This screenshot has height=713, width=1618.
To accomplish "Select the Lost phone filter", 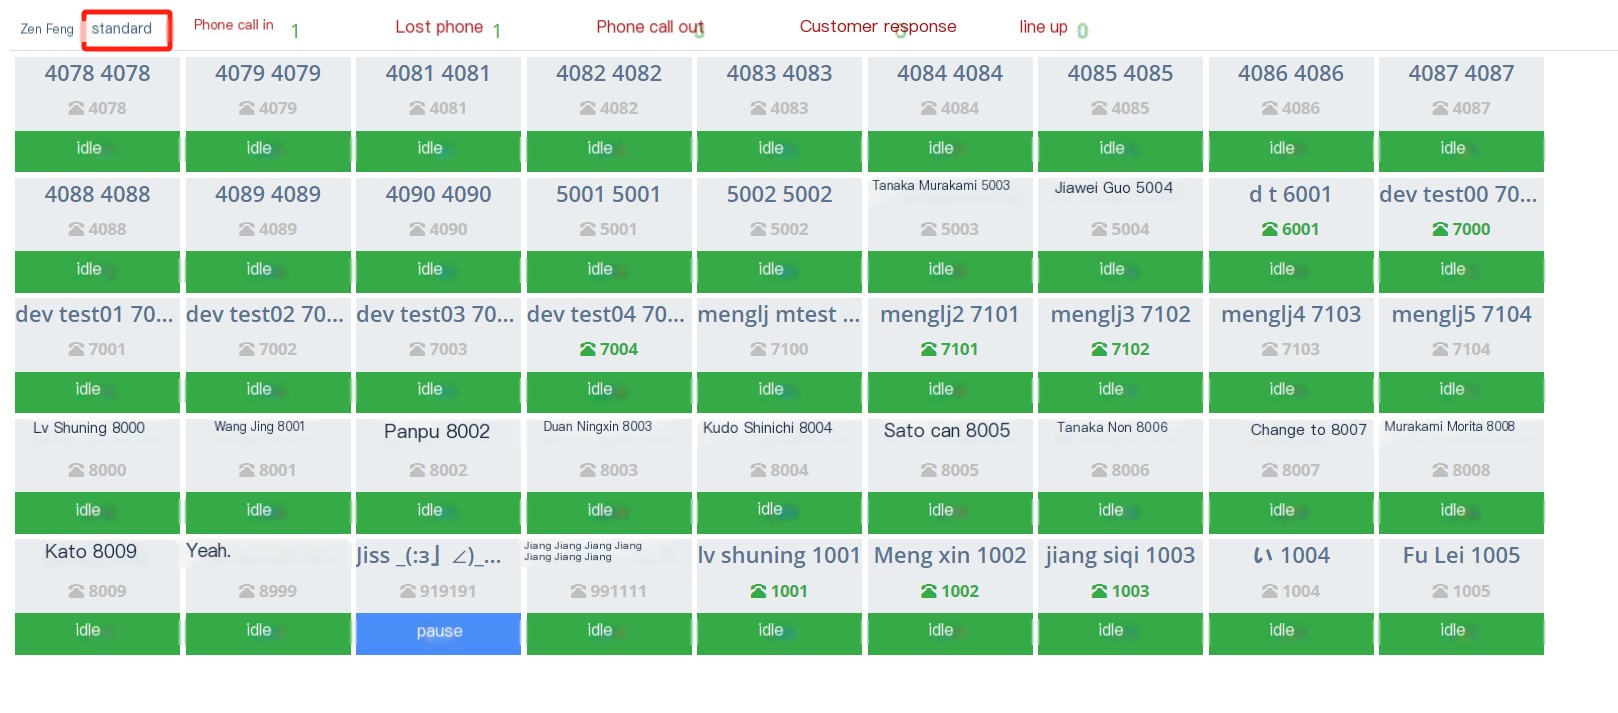I will [x=439, y=27].
